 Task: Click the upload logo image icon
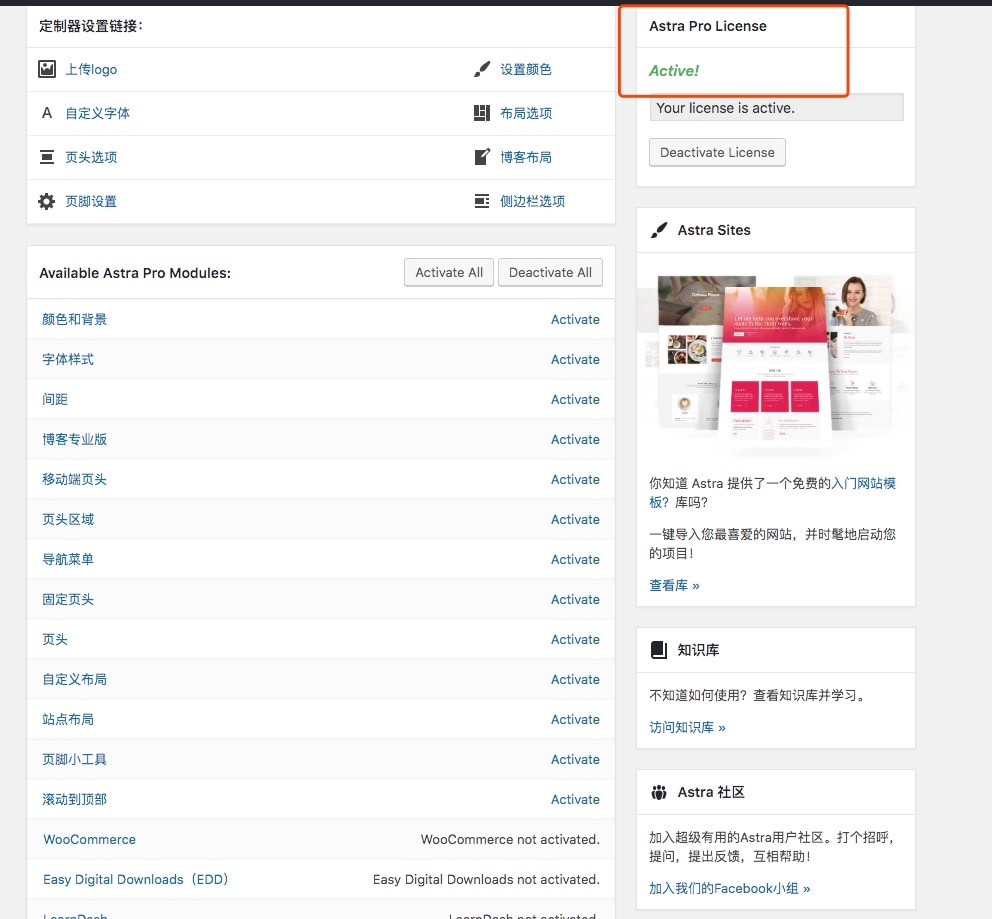tap(46, 68)
